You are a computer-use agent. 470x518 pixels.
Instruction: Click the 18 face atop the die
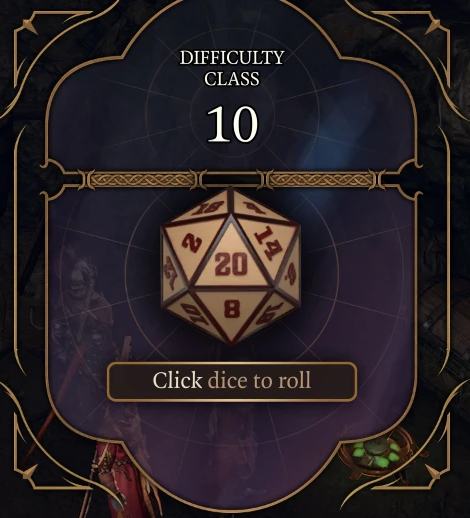click(206, 208)
